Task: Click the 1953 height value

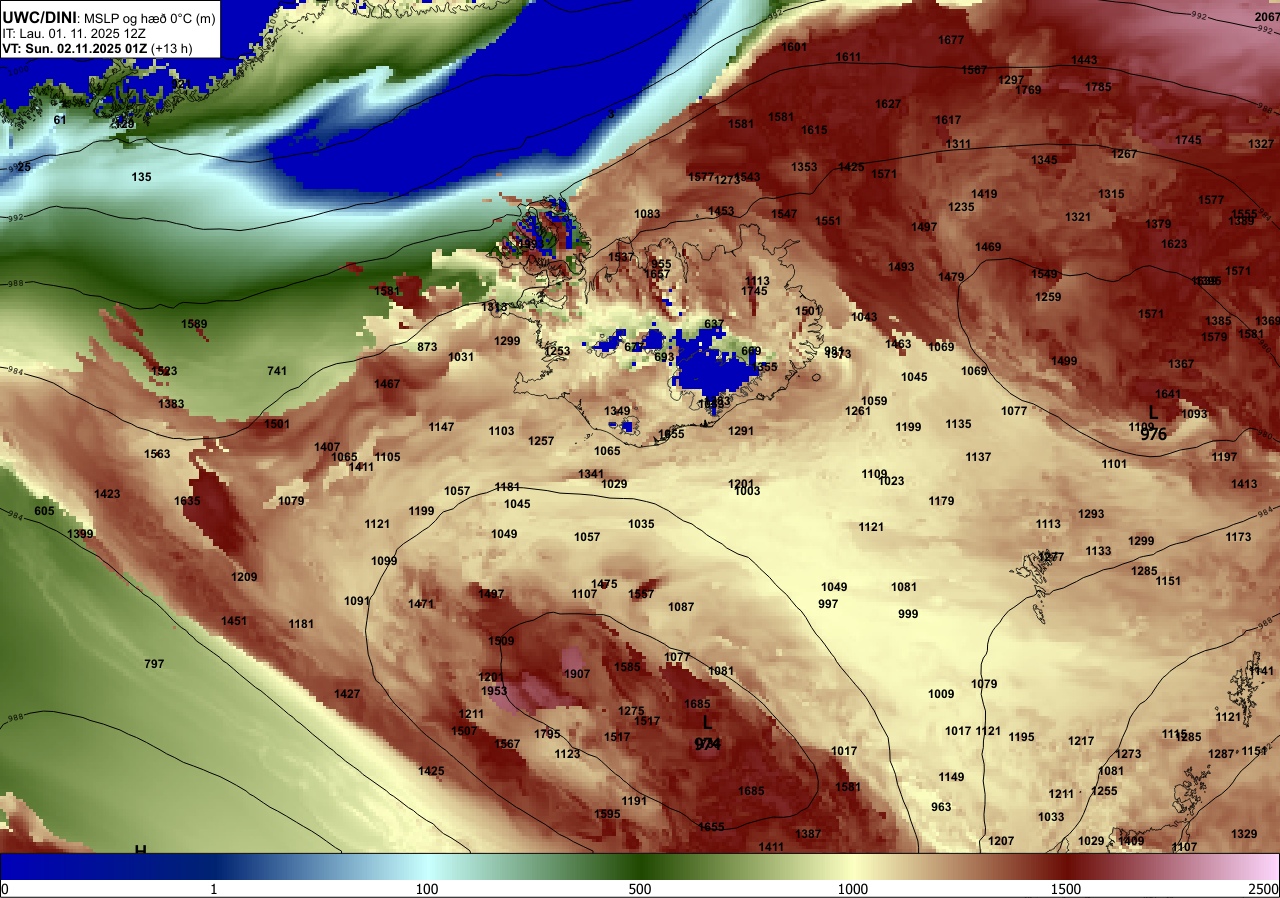Action: [494, 691]
